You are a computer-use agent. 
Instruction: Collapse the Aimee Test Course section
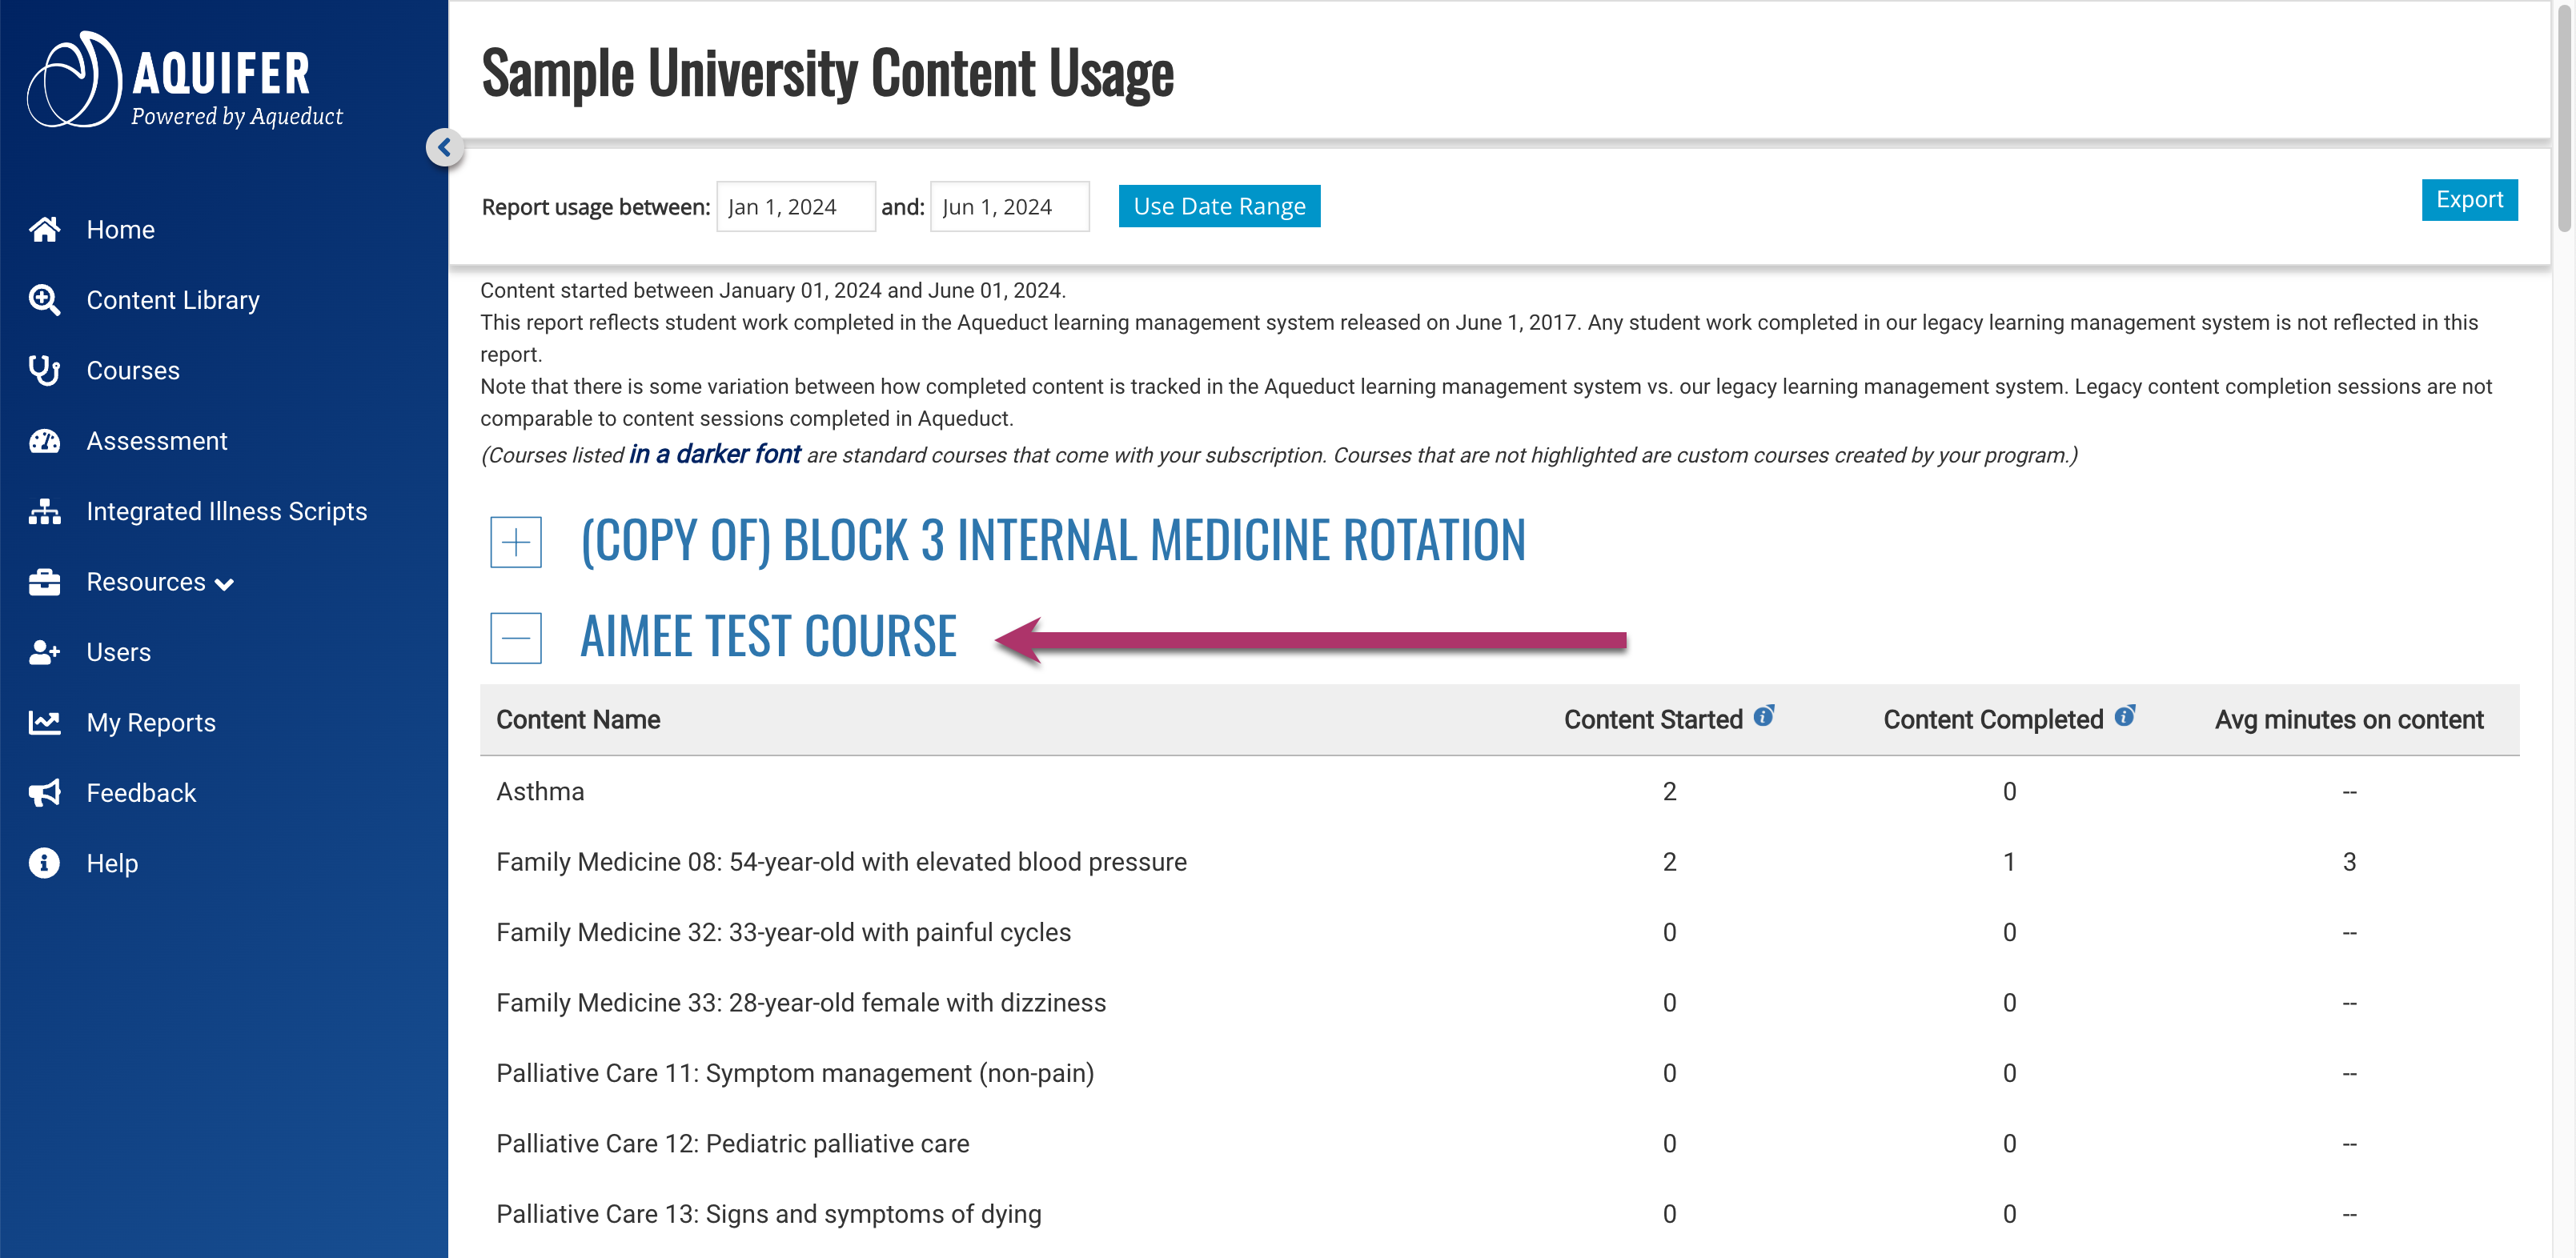(516, 638)
